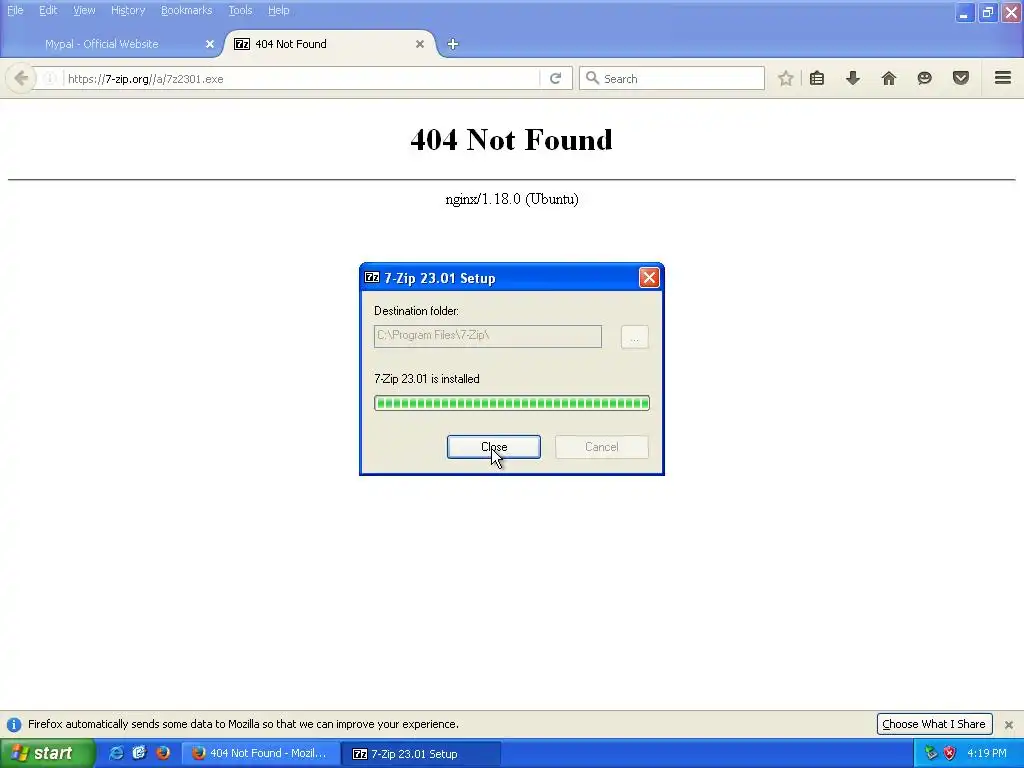1024x768 pixels.
Task: Click the browse ellipsis button for destination folder
Action: click(634, 337)
